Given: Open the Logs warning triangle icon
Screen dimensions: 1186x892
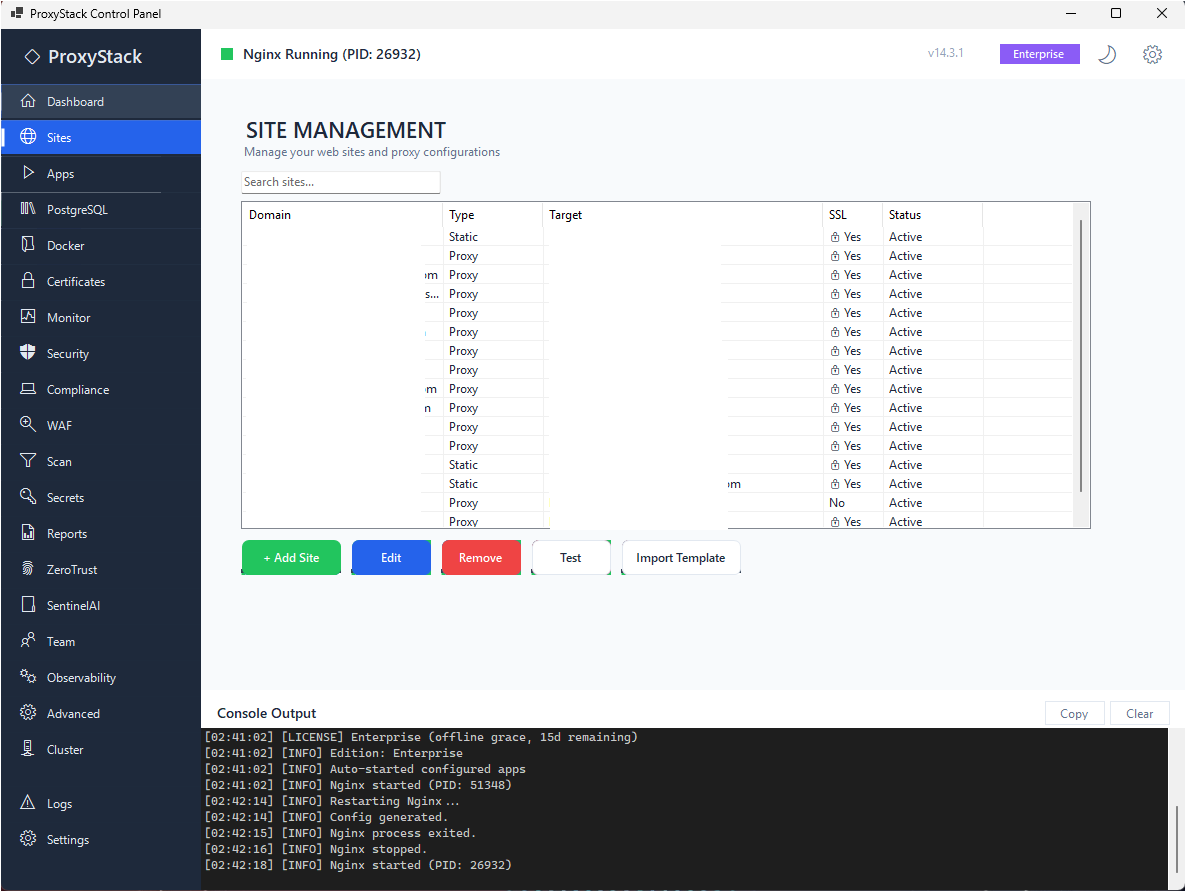Looking at the screenshot, I should coord(28,803).
